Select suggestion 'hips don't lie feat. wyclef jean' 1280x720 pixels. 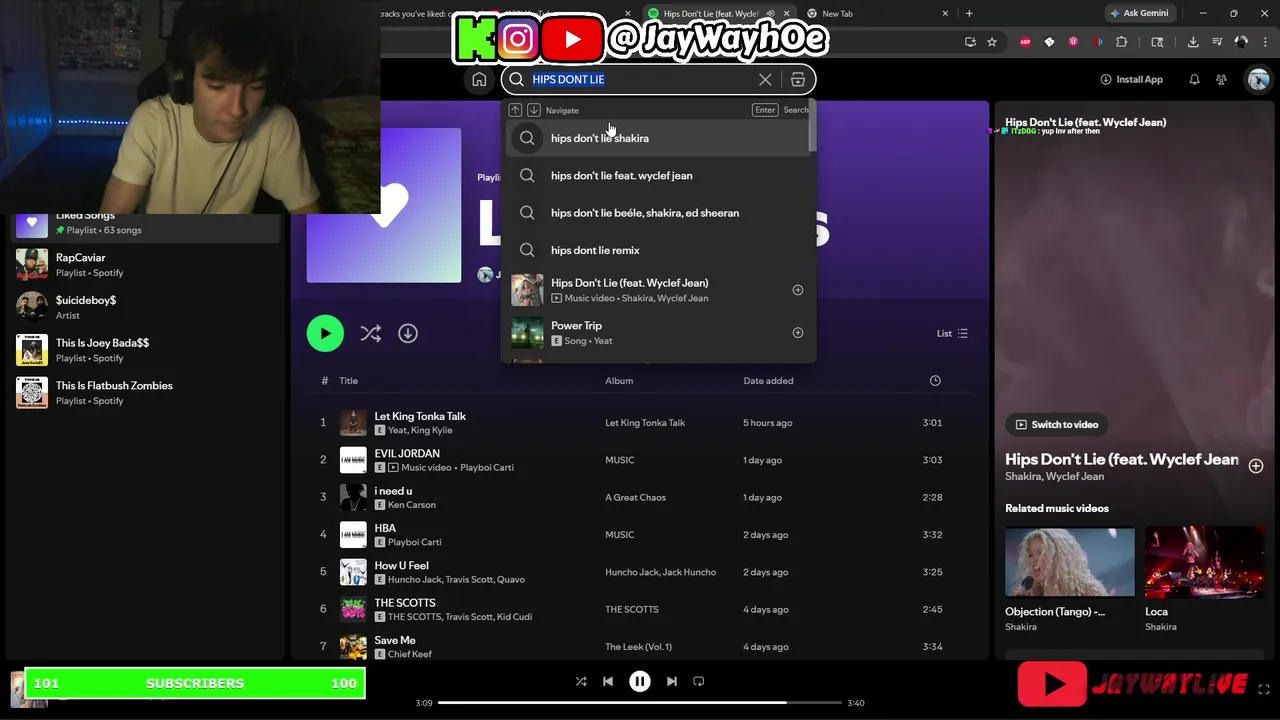[x=658, y=175]
